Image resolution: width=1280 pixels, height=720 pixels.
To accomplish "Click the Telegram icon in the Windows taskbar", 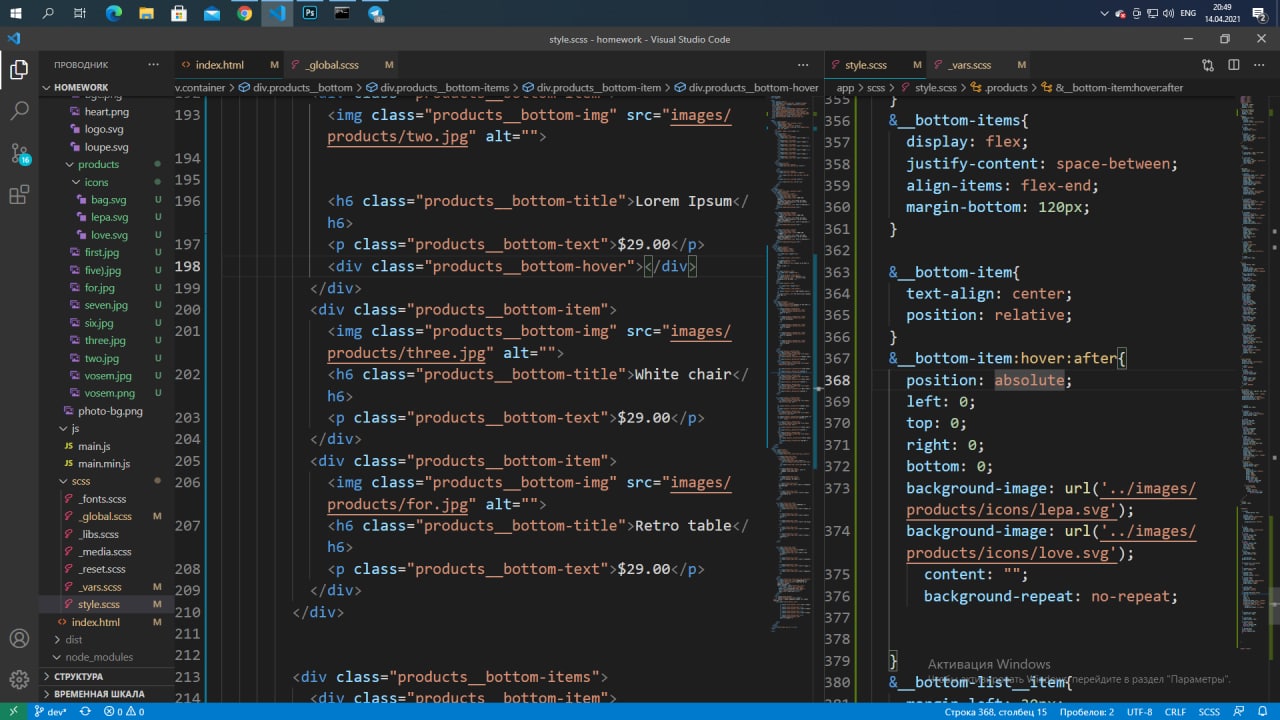I will coord(376,13).
